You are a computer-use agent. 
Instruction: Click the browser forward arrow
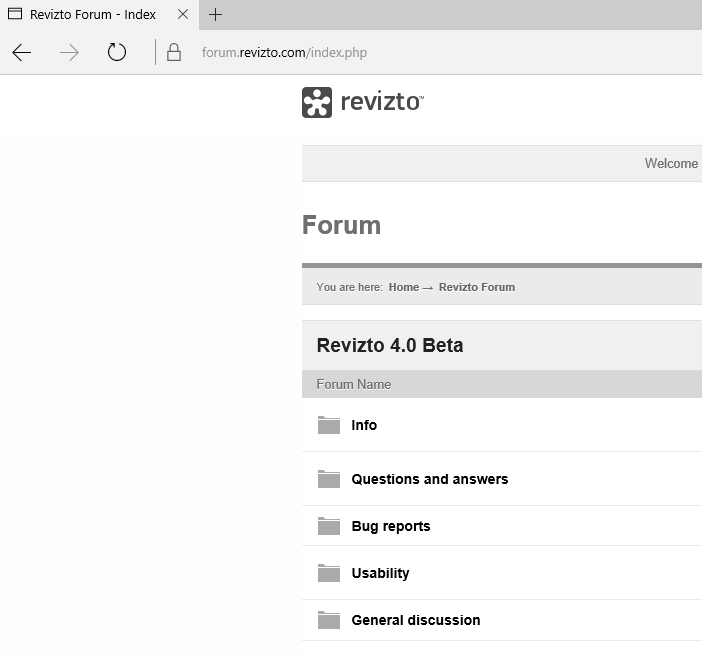click(x=69, y=53)
